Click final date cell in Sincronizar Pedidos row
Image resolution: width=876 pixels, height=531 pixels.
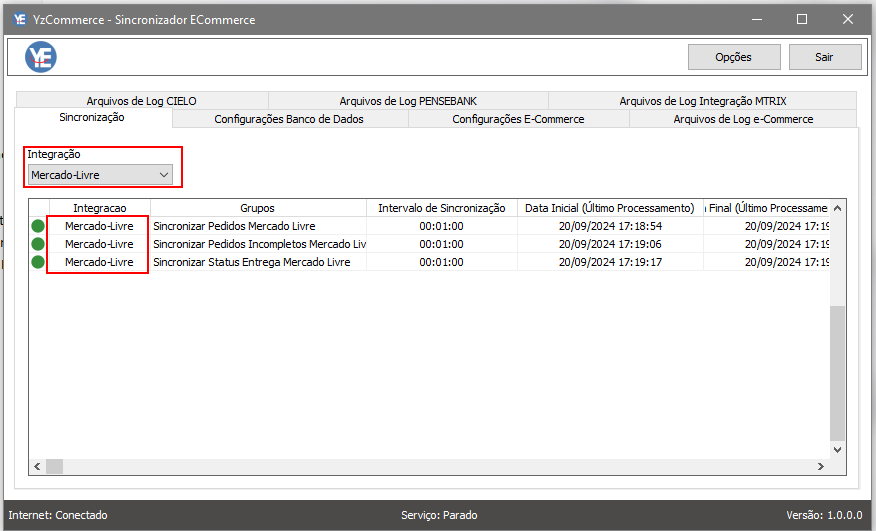766,226
